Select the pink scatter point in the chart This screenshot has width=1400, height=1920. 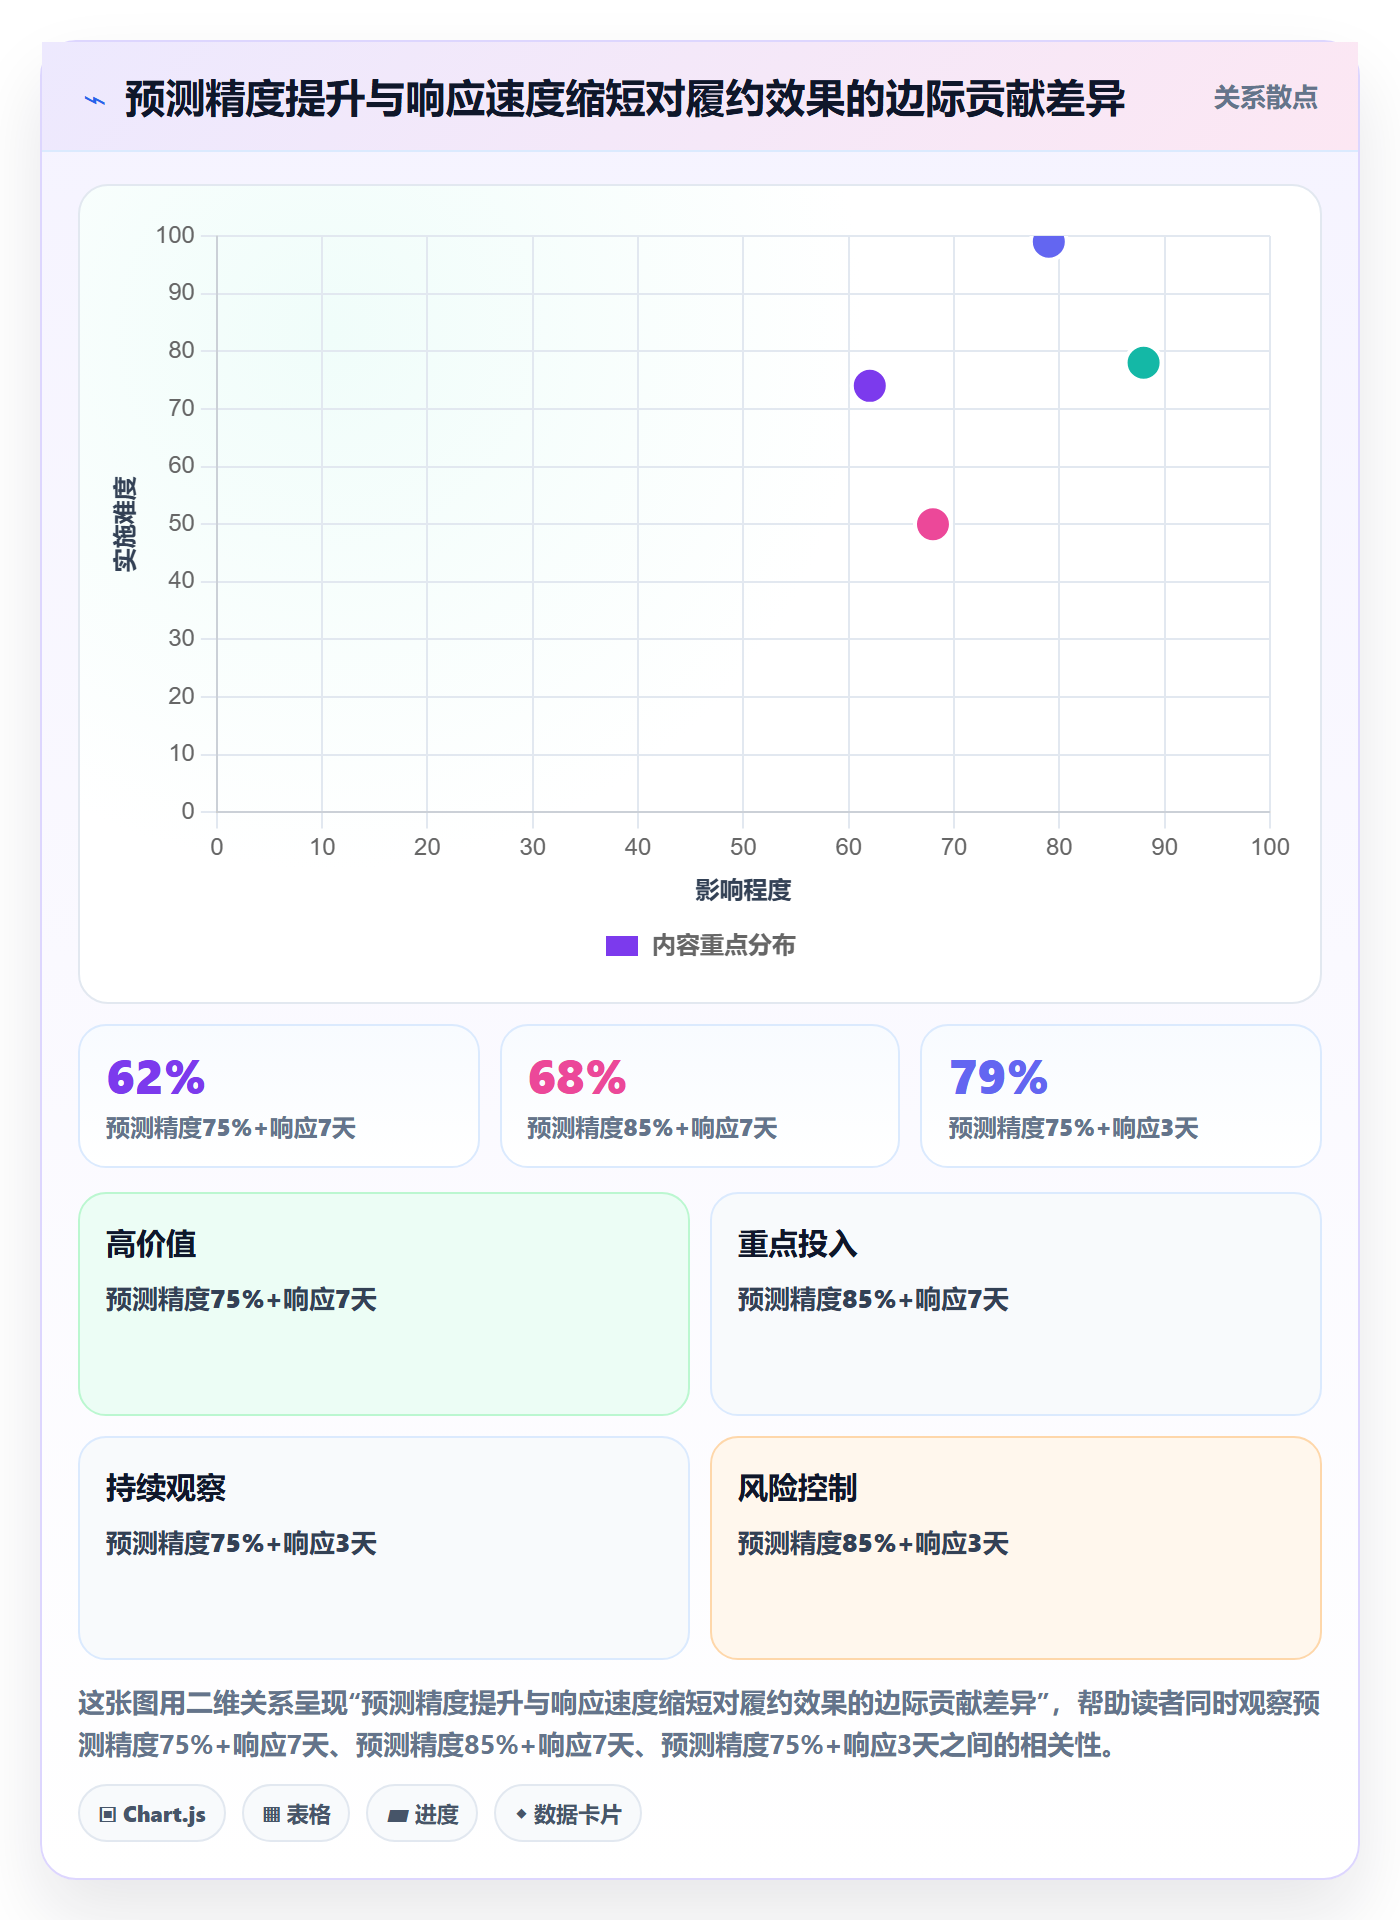933,524
